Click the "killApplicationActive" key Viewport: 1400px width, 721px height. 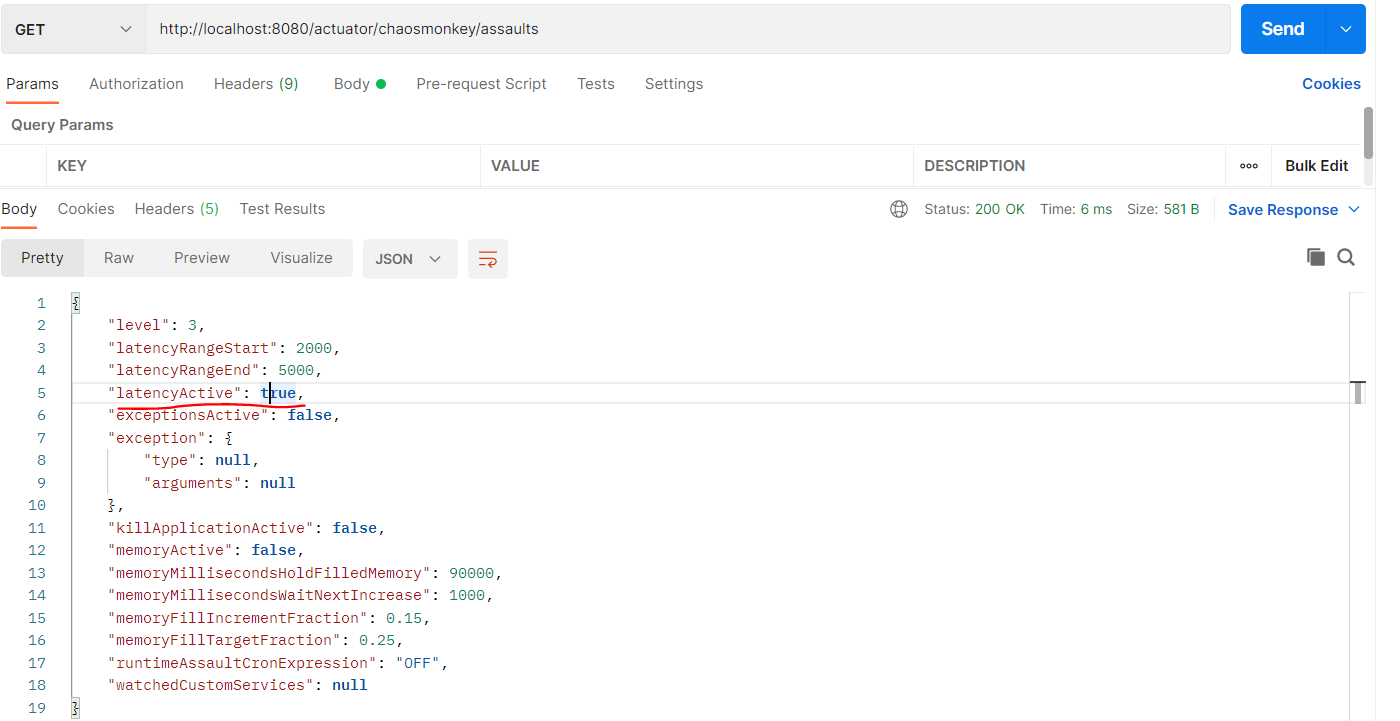point(211,528)
